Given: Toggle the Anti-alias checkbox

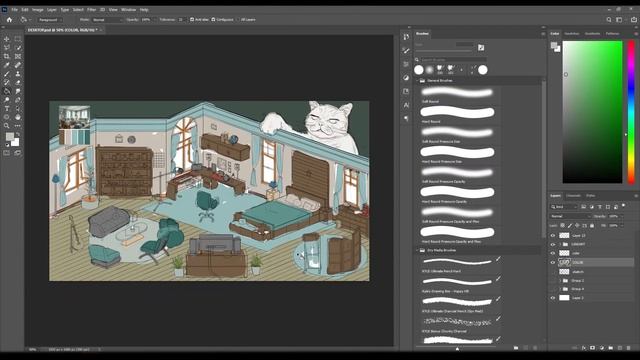Looking at the screenshot, I should click(192, 20).
